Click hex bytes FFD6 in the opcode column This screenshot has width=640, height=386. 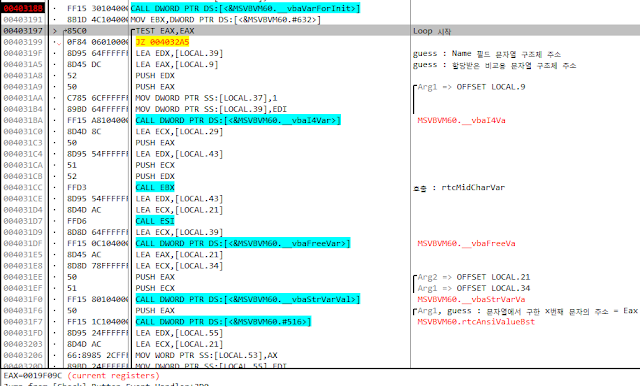point(77,221)
